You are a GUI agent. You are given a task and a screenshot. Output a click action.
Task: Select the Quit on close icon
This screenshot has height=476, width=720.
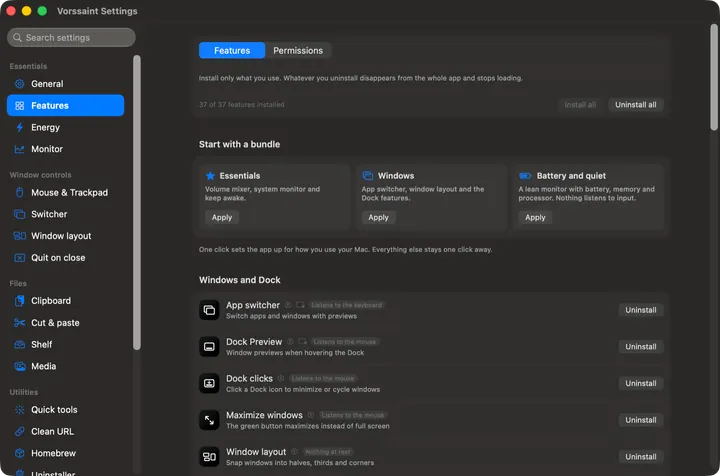tap(19, 258)
